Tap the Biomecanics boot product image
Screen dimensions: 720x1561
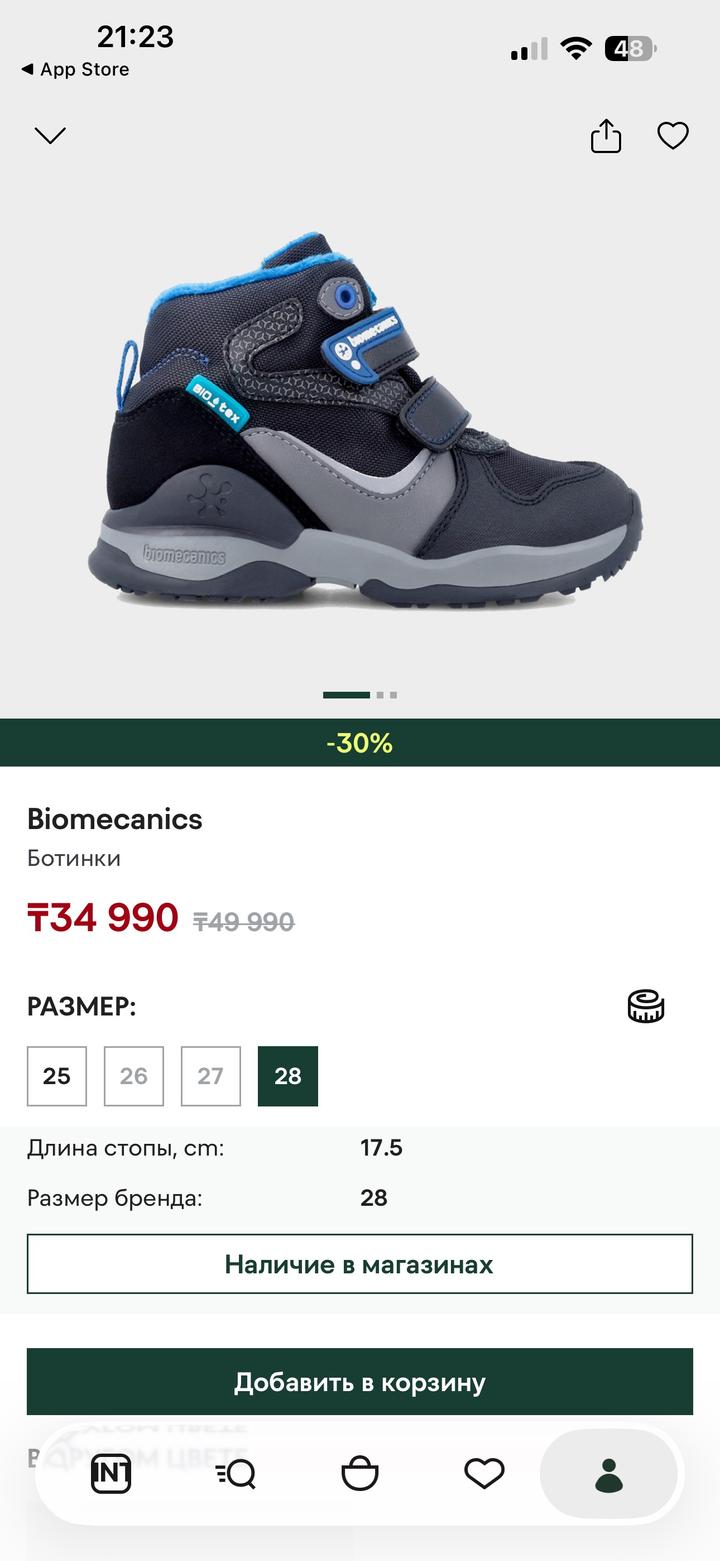365,420
